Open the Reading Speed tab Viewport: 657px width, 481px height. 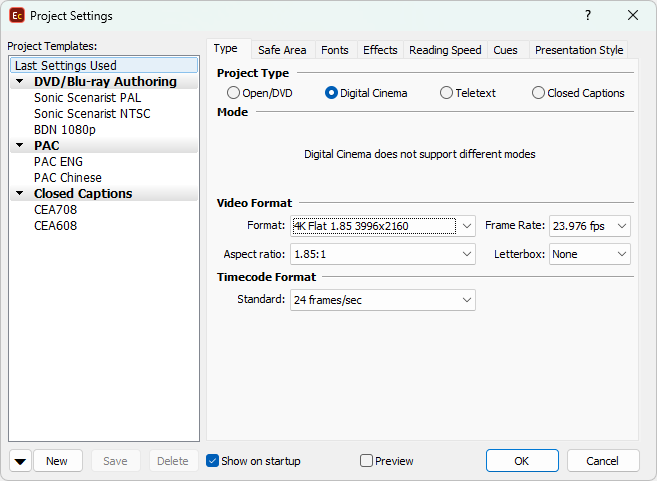(445, 50)
